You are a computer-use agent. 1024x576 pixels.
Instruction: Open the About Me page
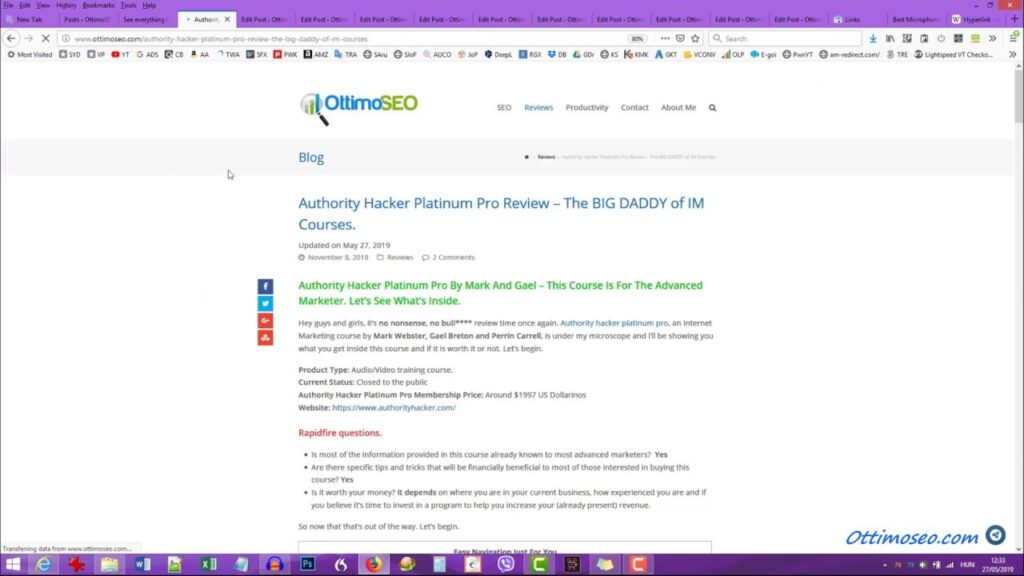679,108
